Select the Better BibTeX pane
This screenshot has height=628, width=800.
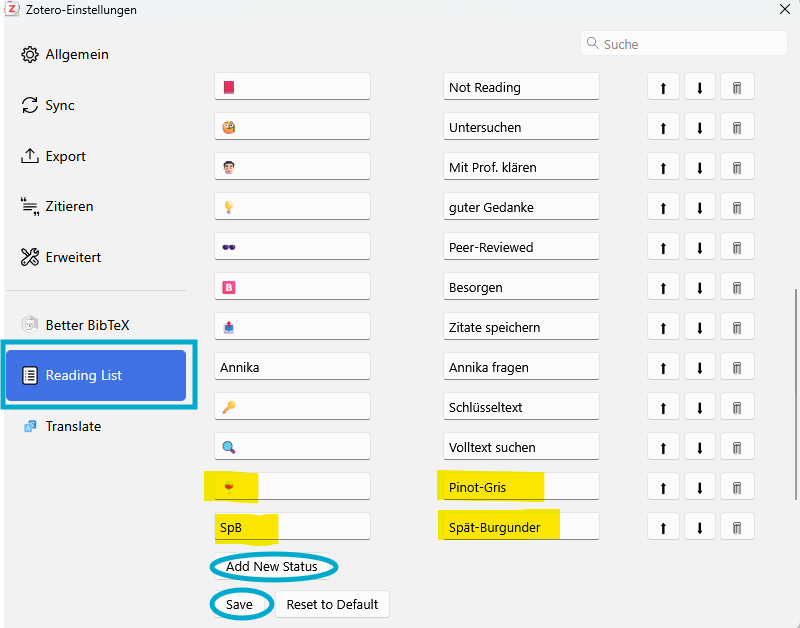click(x=96, y=325)
